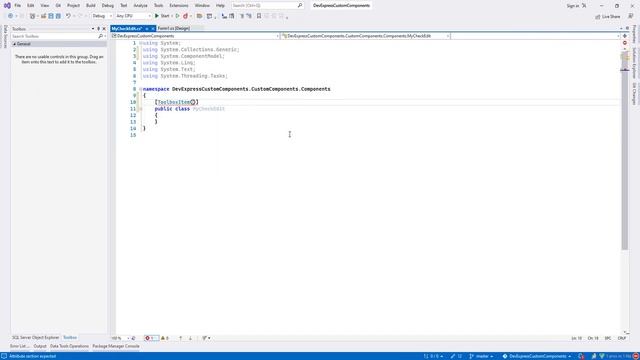640x360 pixels.
Task: Open the Output tab
Action: click(40, 346)
